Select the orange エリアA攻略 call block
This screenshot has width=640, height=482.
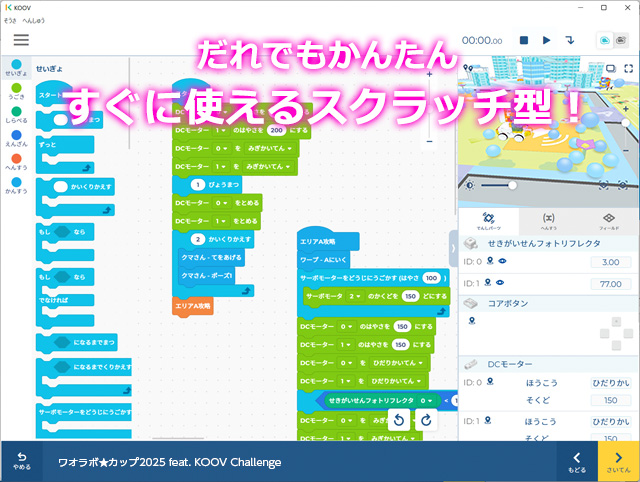tap(193, 306)
